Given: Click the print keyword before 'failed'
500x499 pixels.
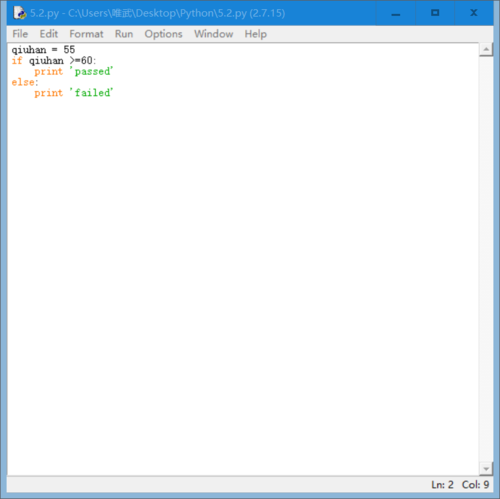Looking at the screenshot, I should pyautogui.click(x=49, y=93).
